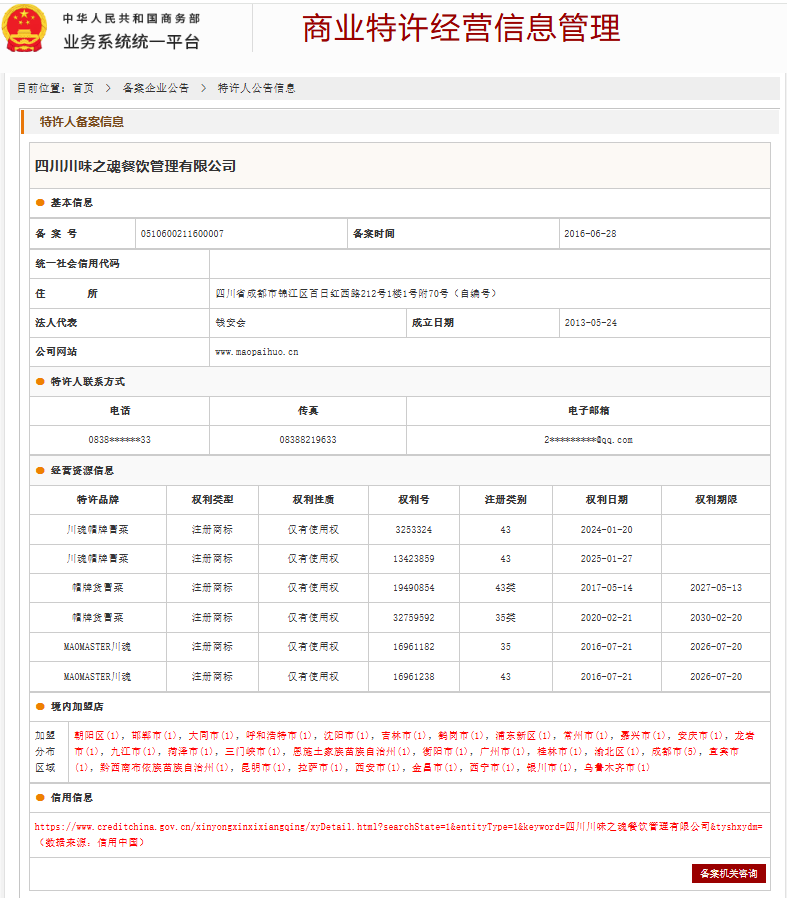Click right number 13423859
This screenshot has height=898, width=787.
414,558
